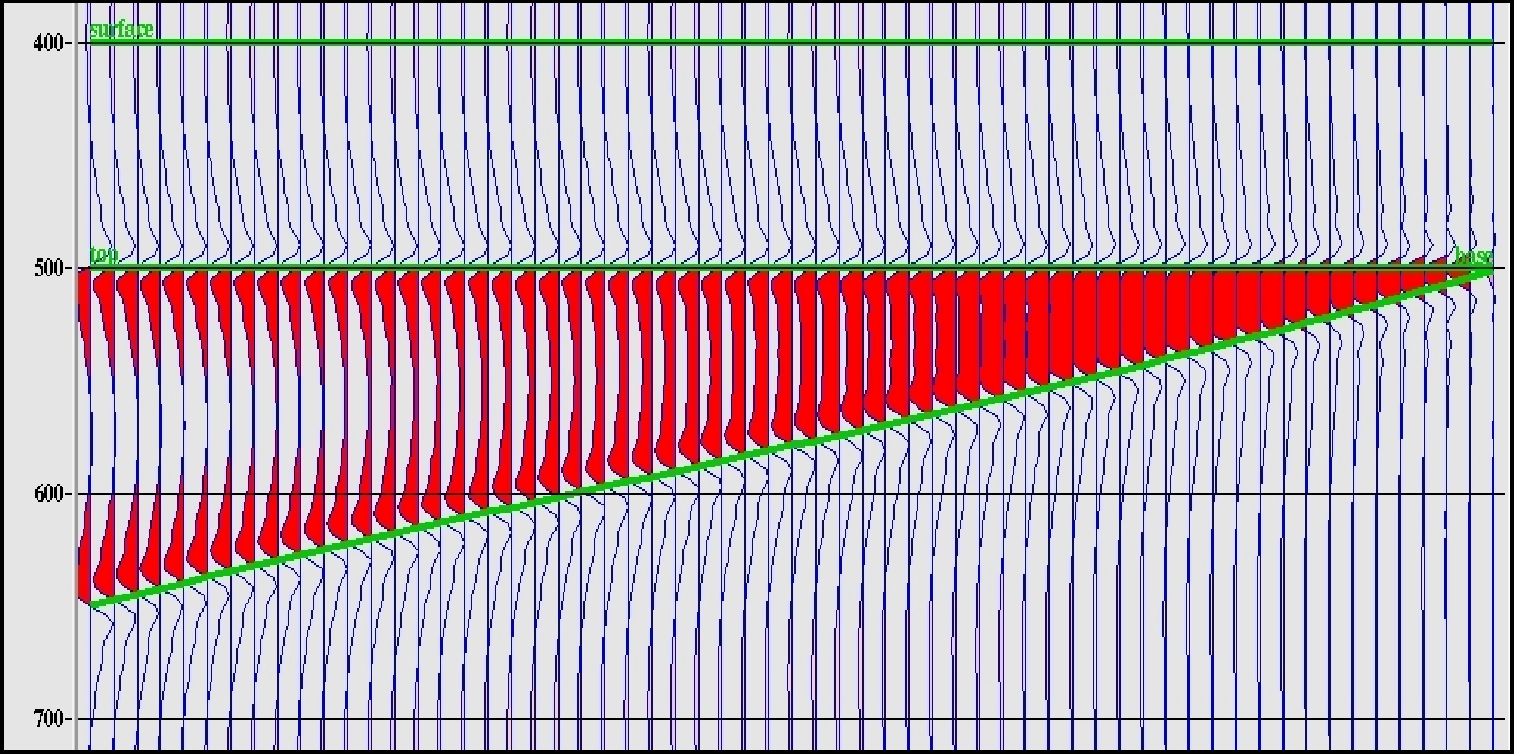Click the green "surface" horizon label
The width and height of the screenshot is (1514, 755).
point(121,30)
